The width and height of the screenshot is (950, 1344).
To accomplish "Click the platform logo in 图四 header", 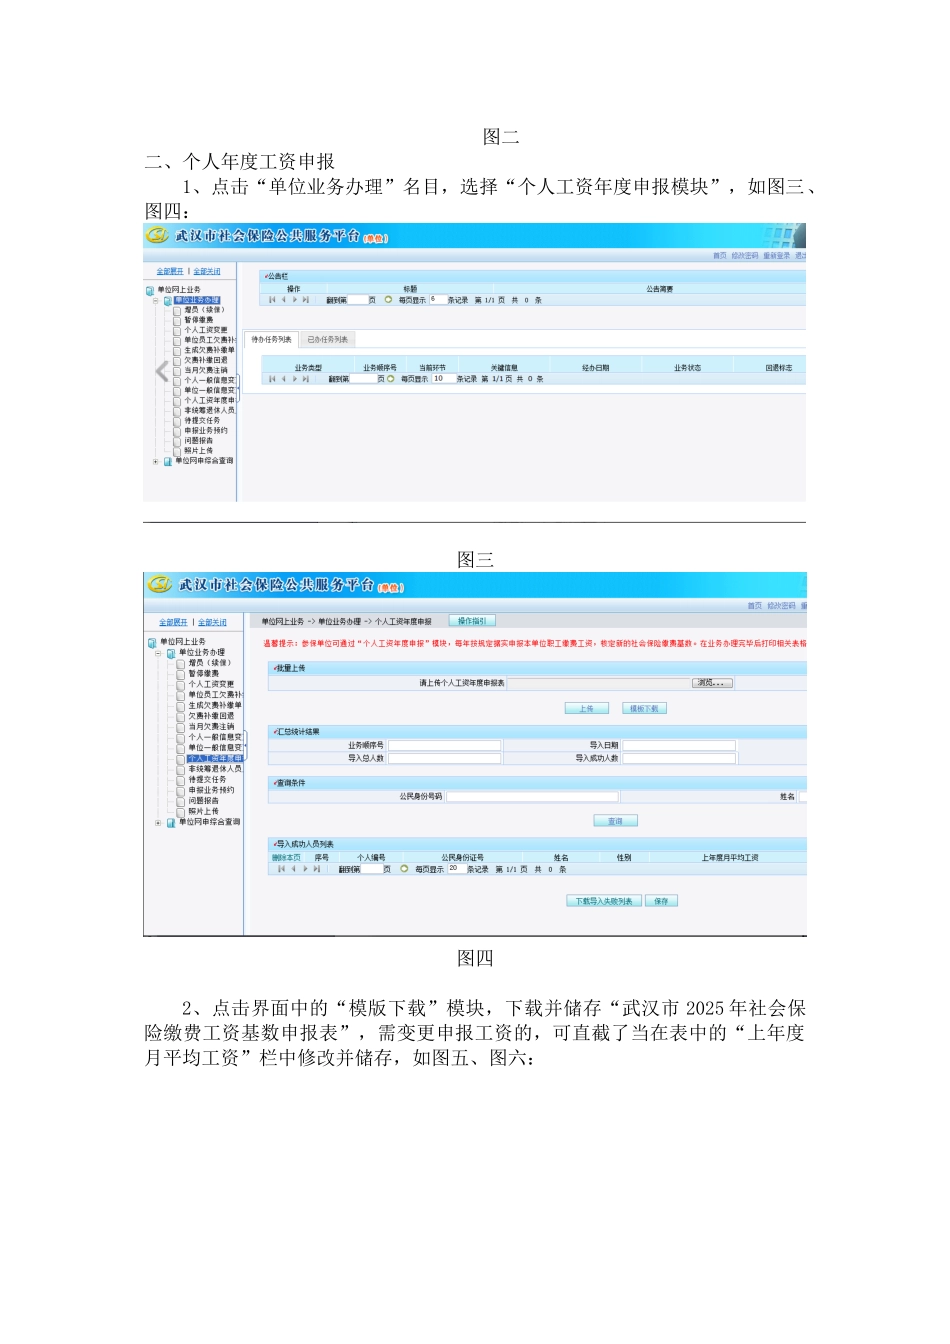I will 159,584.
